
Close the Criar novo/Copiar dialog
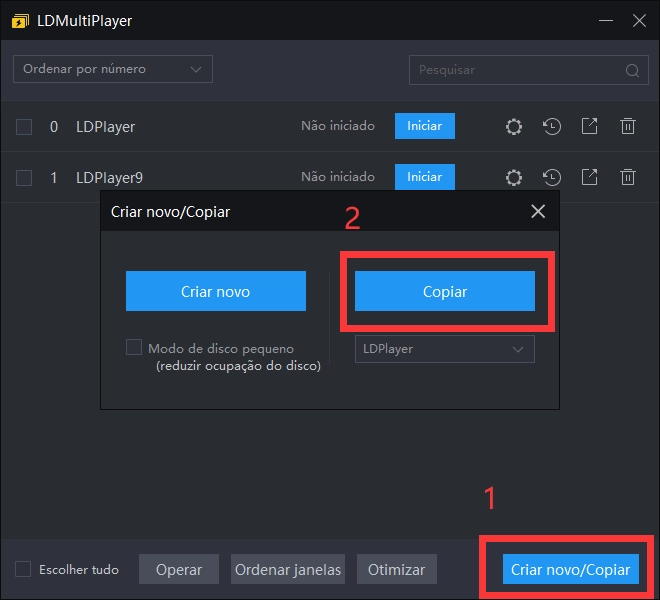pyautogui.click(x=538, y=211)
